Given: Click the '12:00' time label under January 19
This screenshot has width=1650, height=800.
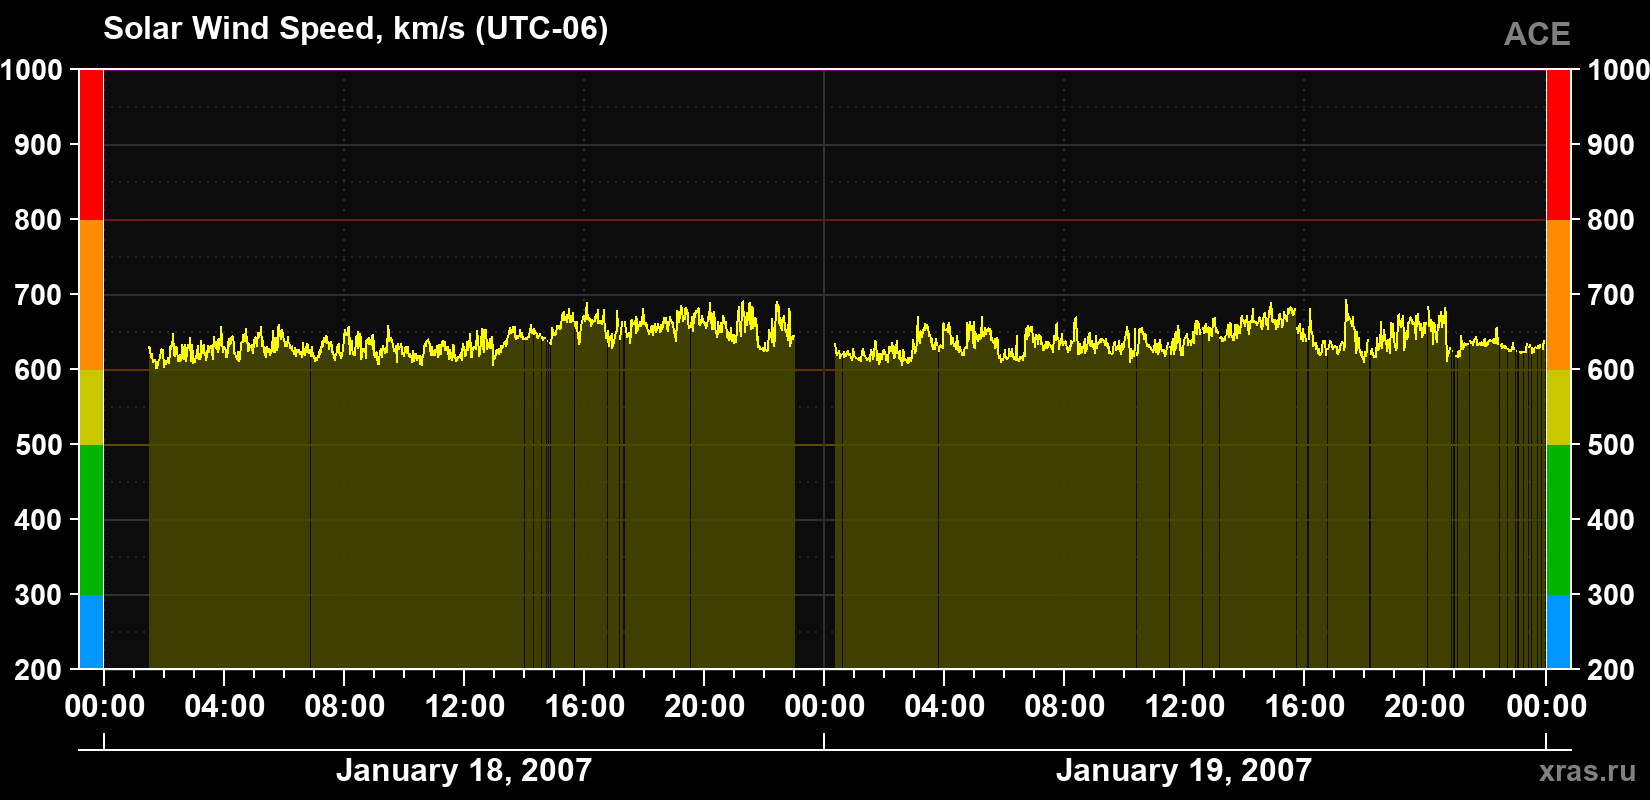Looking at the screenshot, I should (1184, 707).
